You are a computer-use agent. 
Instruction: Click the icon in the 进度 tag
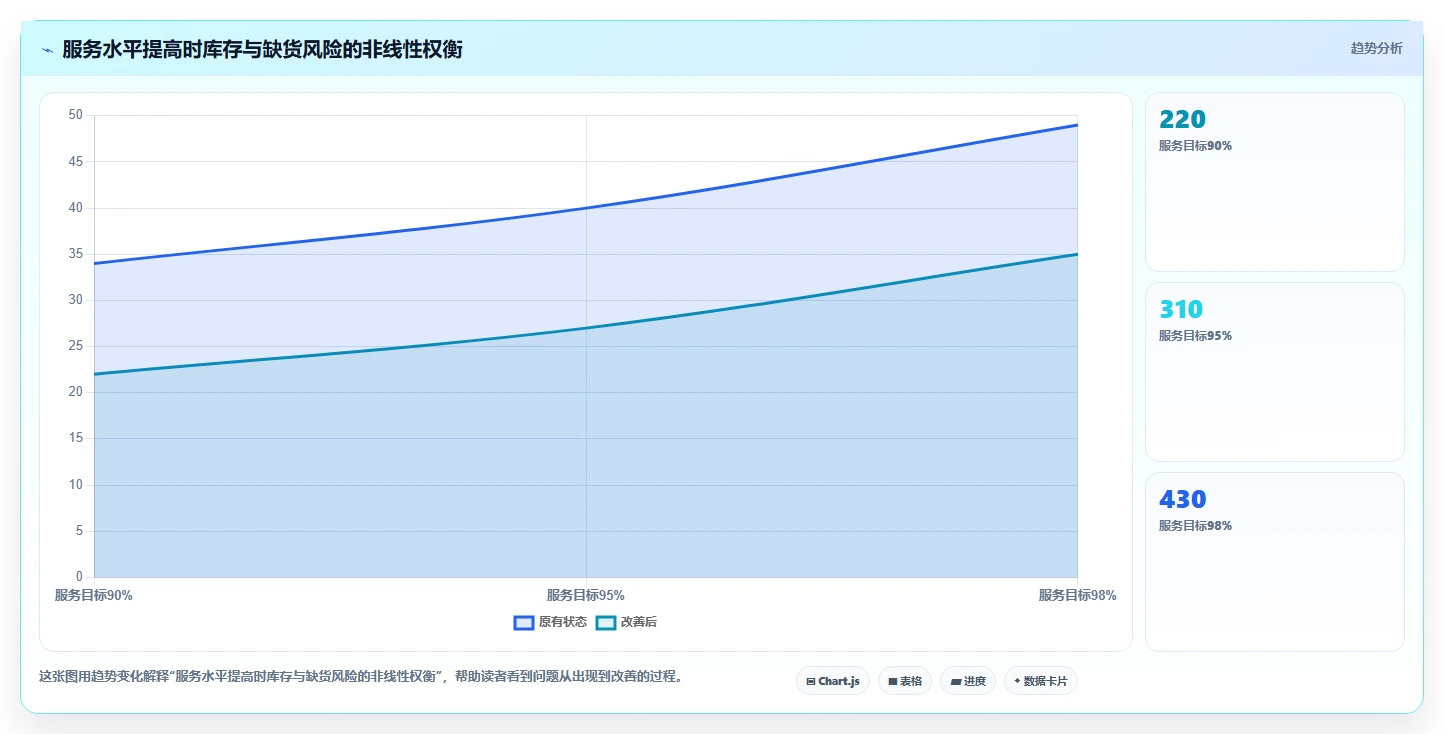tap(955, 682)
